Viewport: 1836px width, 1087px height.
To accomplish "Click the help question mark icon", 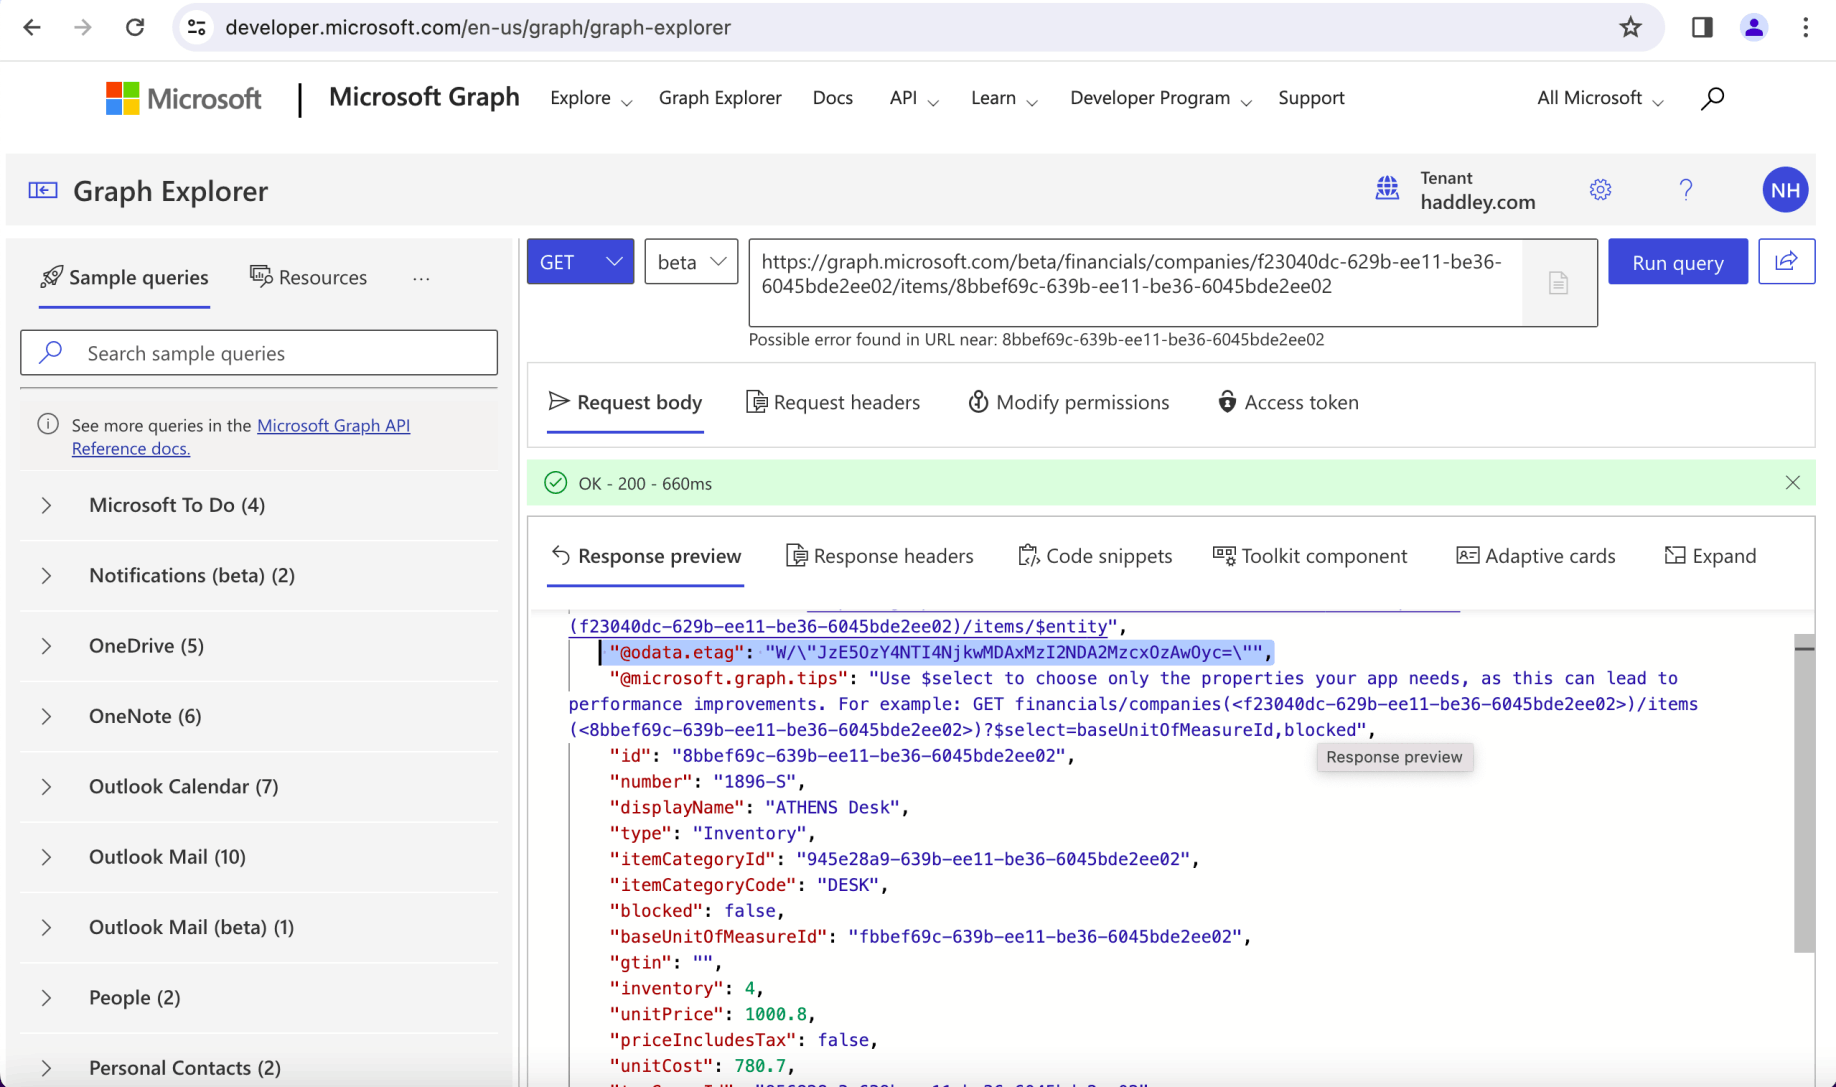I will (1686, 190).
